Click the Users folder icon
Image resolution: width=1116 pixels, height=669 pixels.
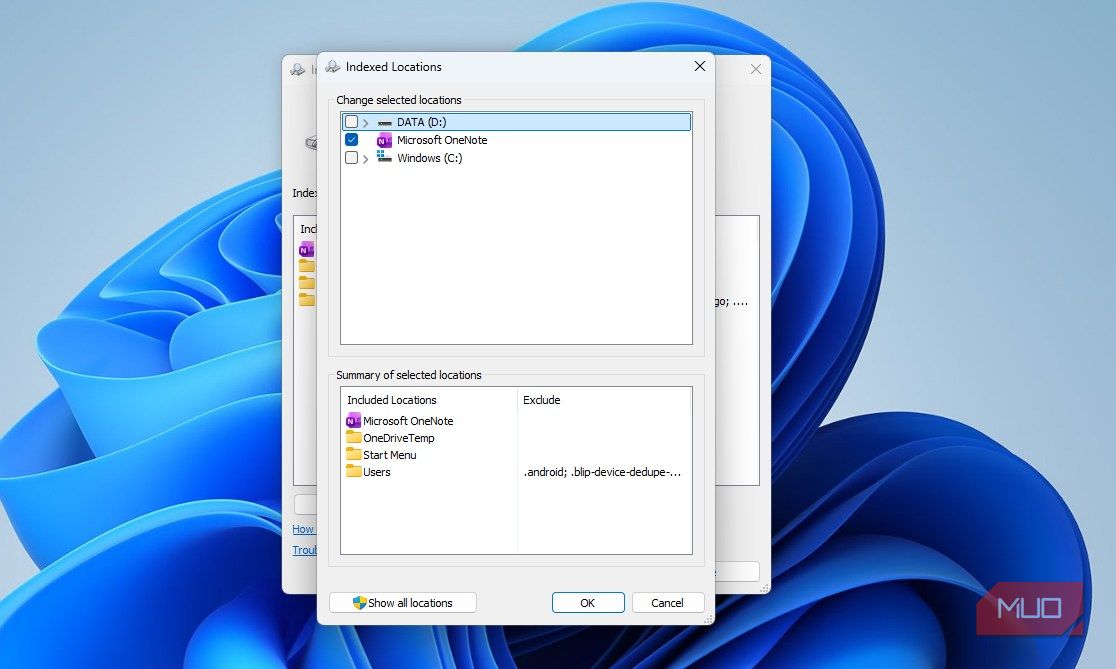(354, 471)
